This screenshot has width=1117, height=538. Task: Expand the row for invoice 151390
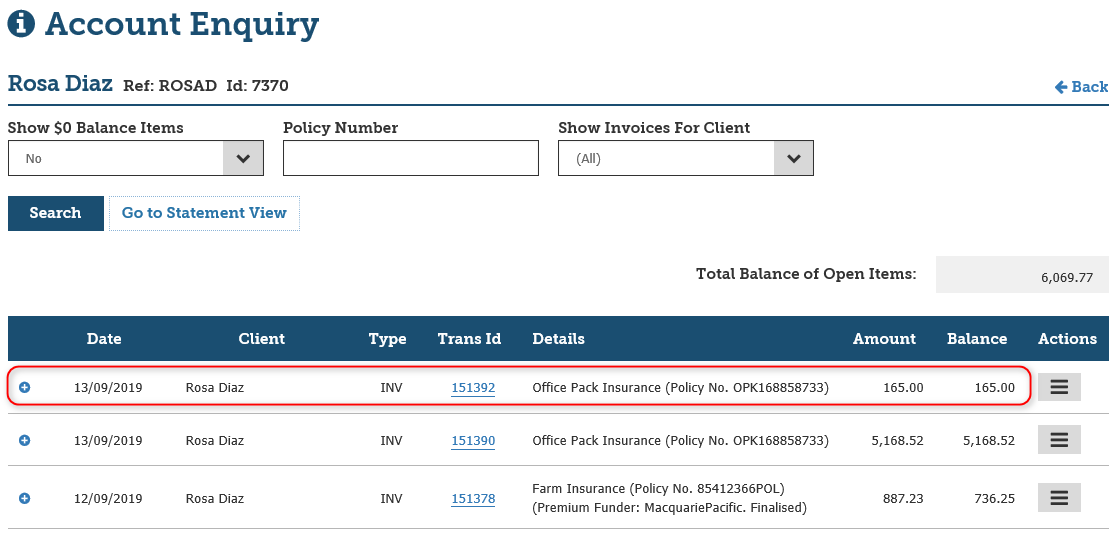(x=25, y=440)
